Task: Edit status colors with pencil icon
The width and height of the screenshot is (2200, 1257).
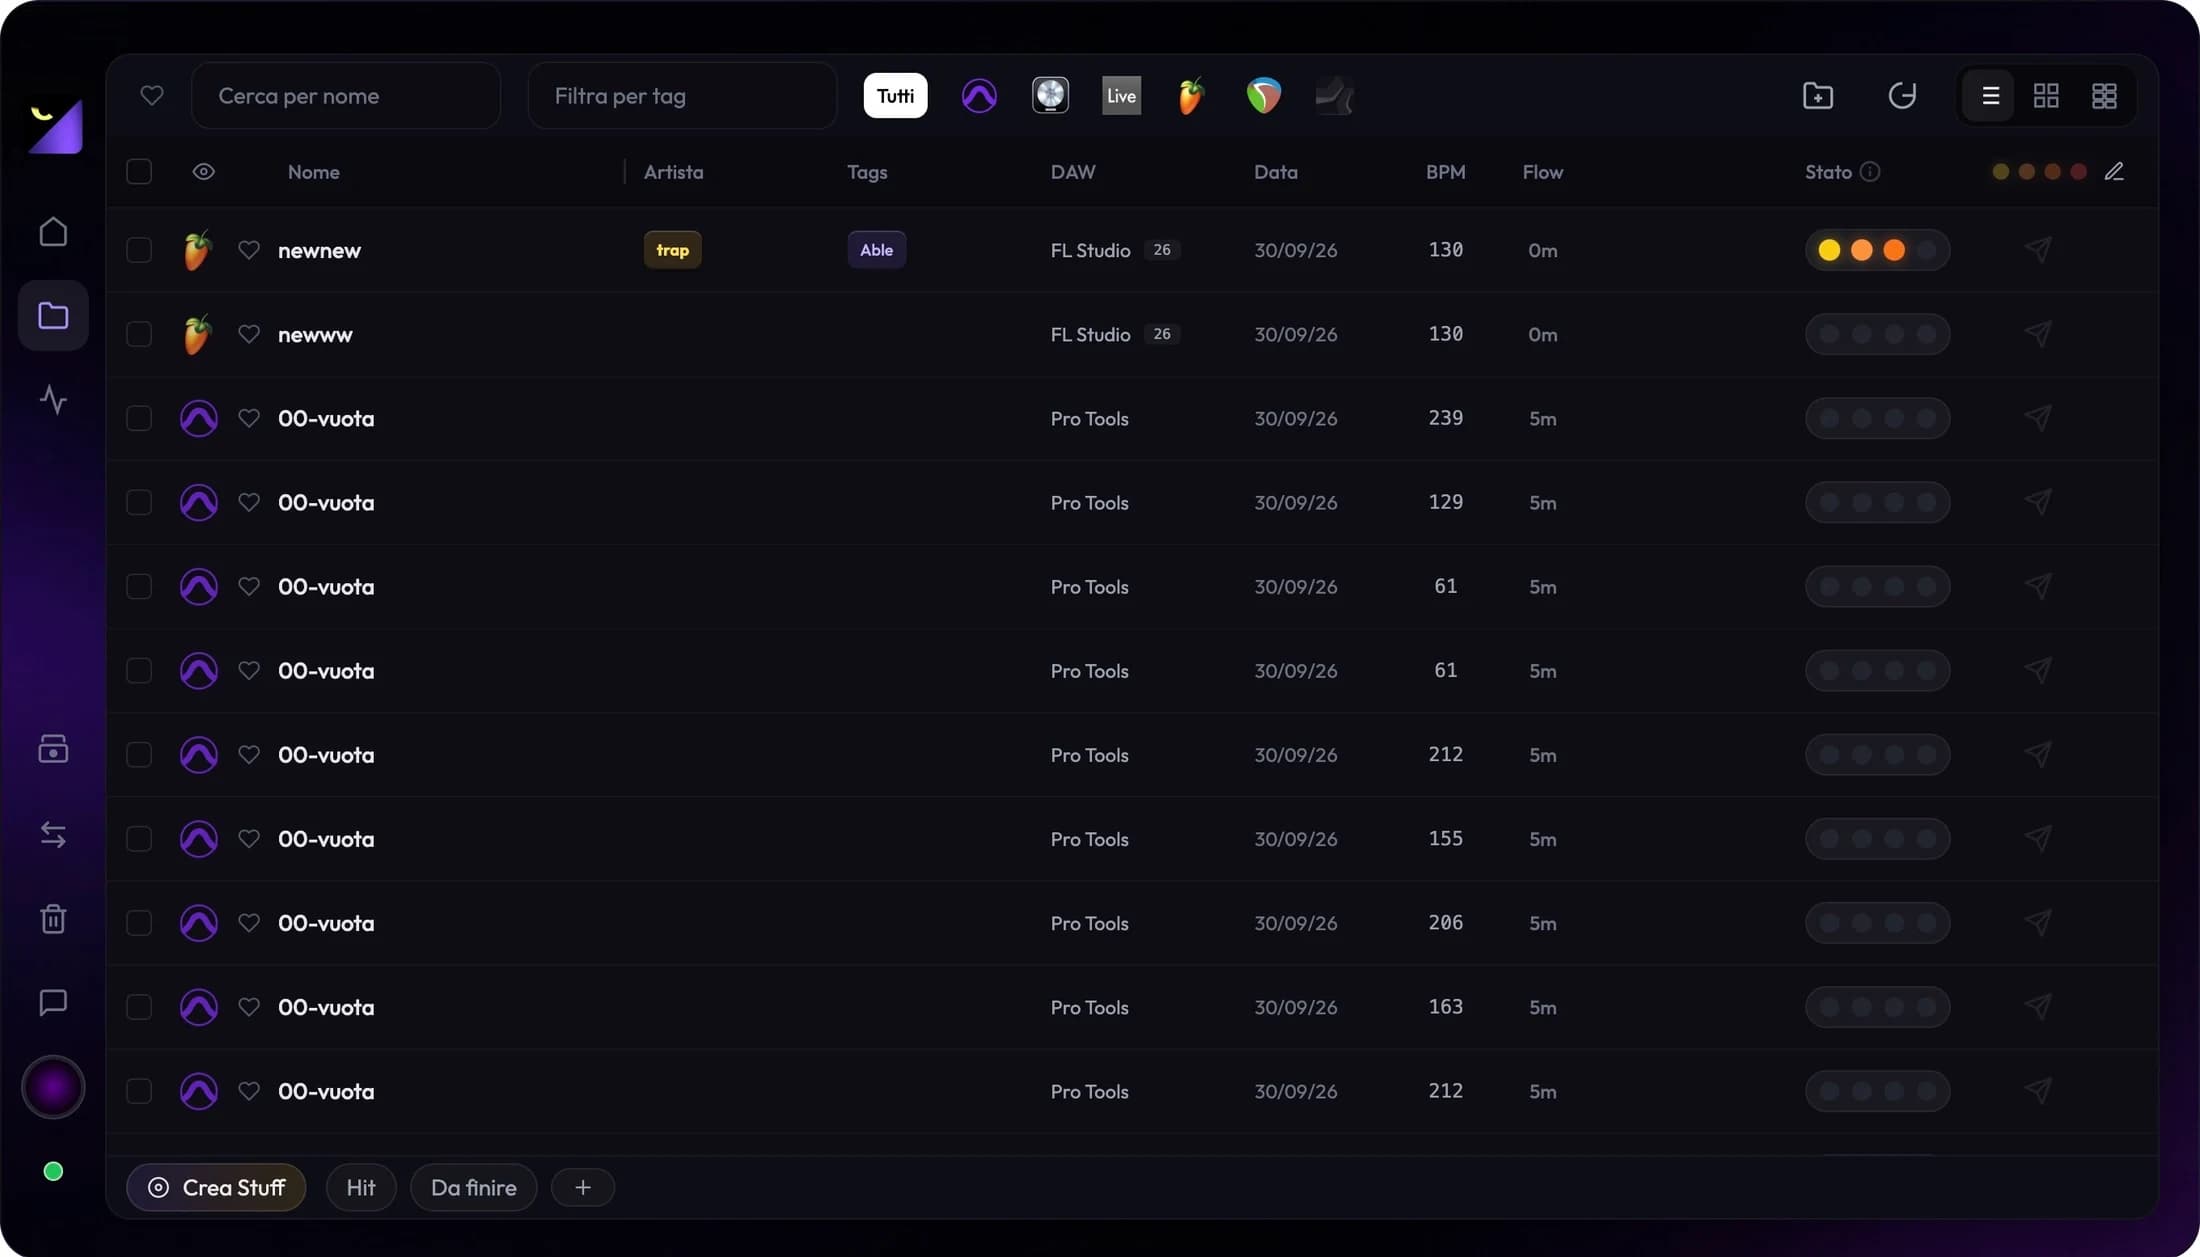Action: click(2114, 172)
